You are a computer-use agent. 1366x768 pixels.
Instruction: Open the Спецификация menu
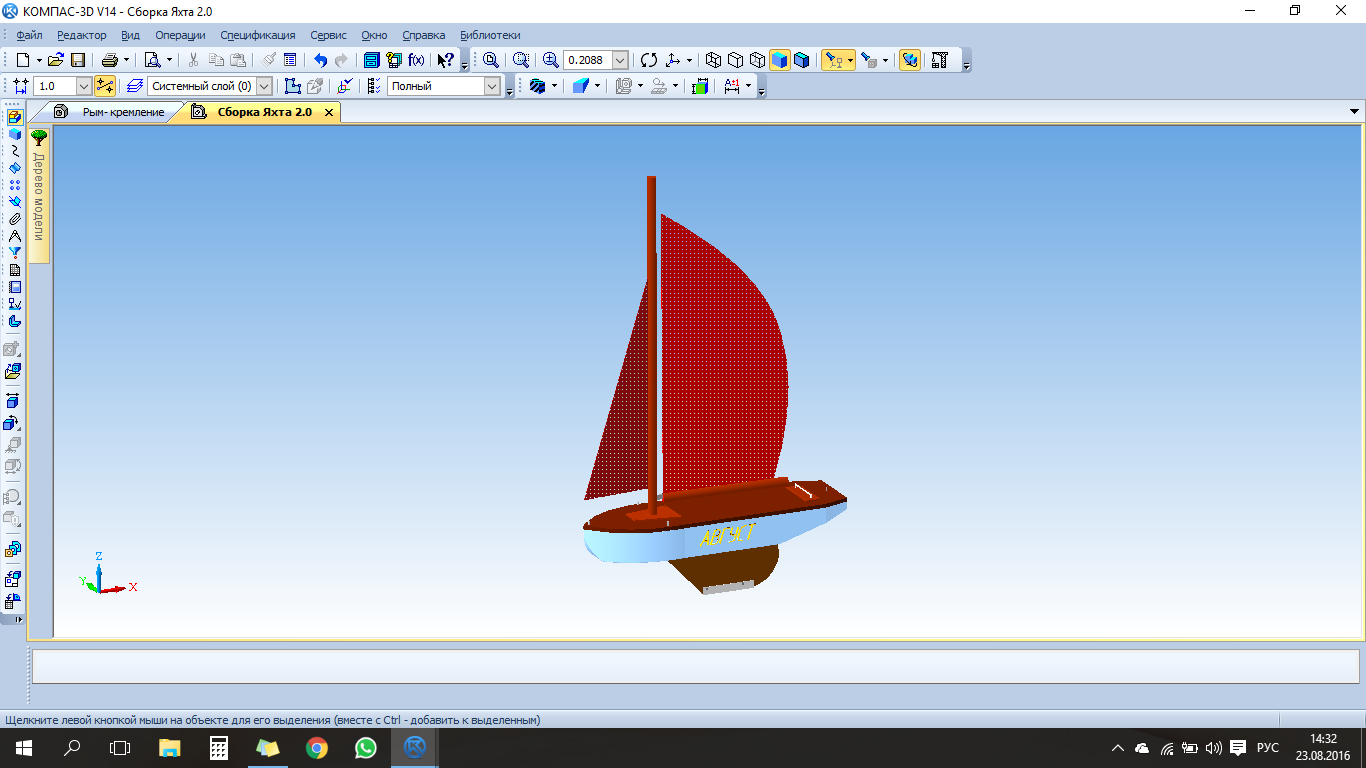[x=258, y=35]
